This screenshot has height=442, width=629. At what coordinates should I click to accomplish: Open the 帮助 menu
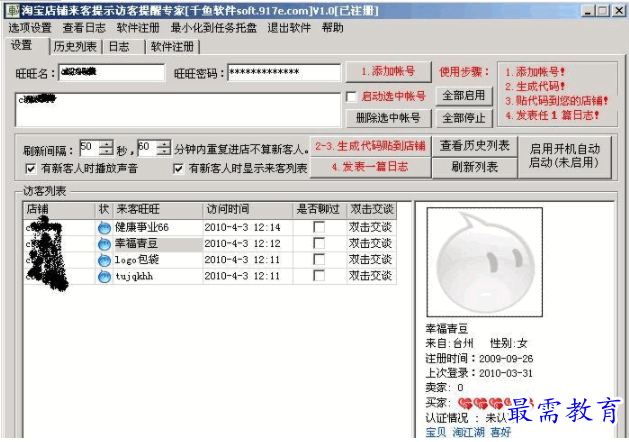pyautogui.click(x=333, y=28)
